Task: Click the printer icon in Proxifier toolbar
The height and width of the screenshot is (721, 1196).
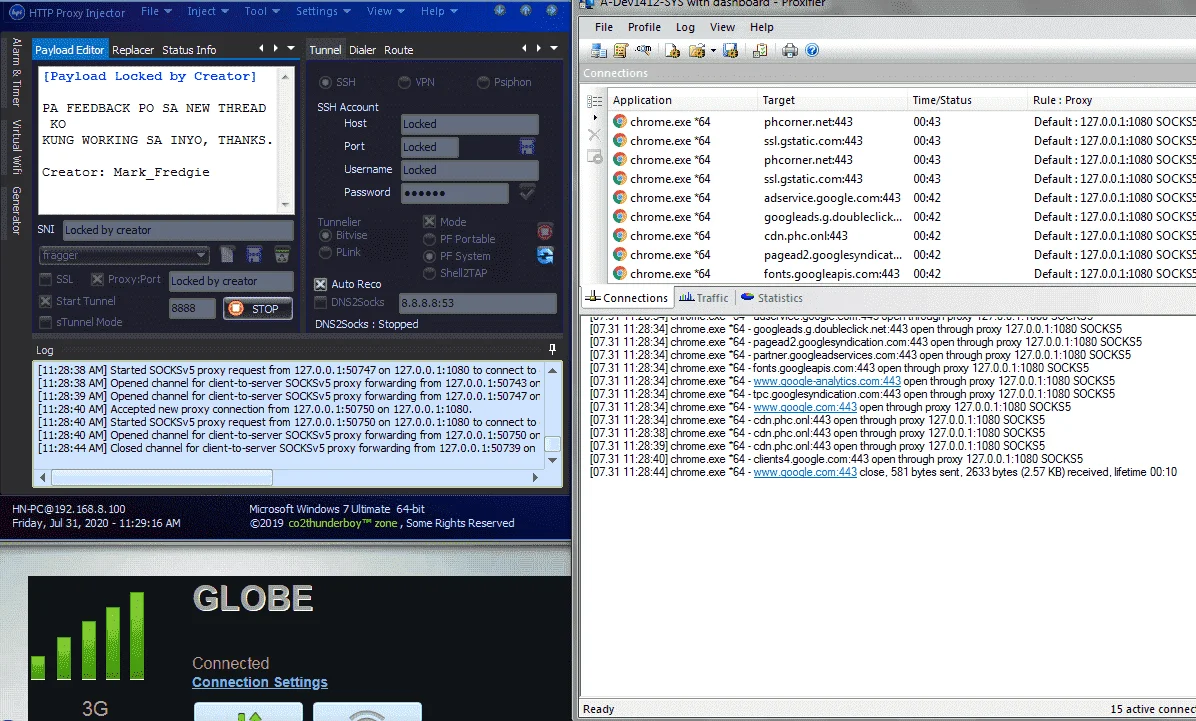Action: (789, 50)
